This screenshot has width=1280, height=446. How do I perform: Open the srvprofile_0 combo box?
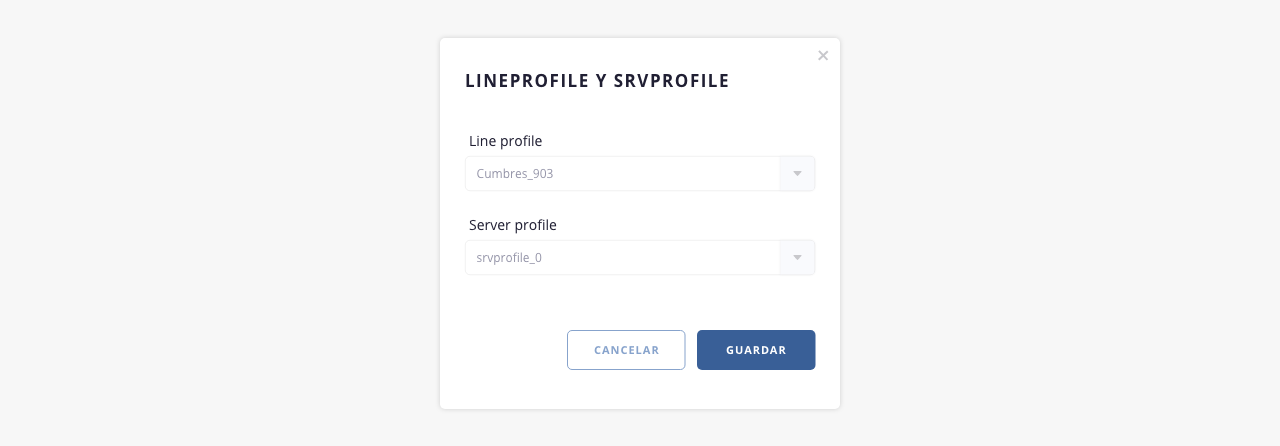click(x=622, y=258)
